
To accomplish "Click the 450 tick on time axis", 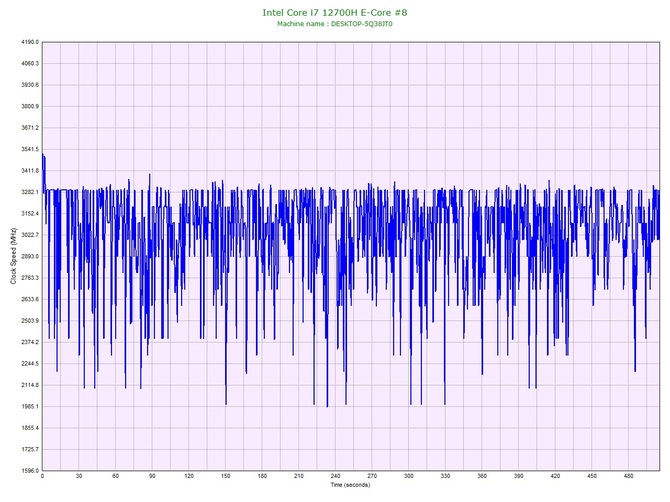I will (x=592, y=476).
